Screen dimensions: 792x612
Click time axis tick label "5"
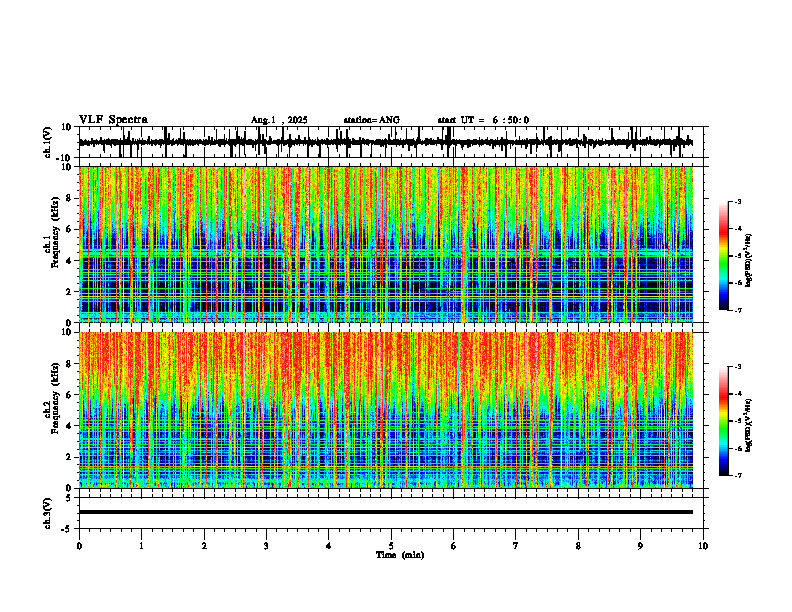pyautogui.click(x=391, y=546)
